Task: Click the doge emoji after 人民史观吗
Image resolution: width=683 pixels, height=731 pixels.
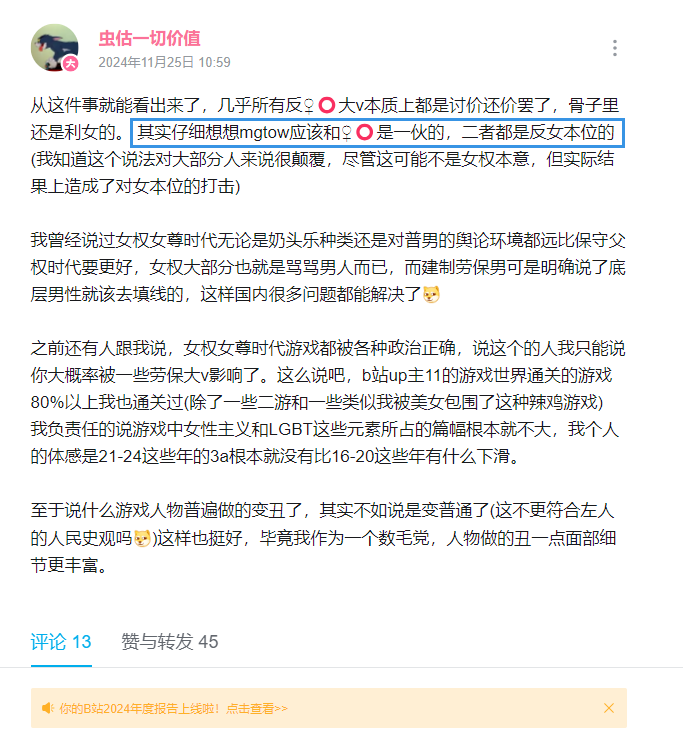Action: [x=142, y=538]
